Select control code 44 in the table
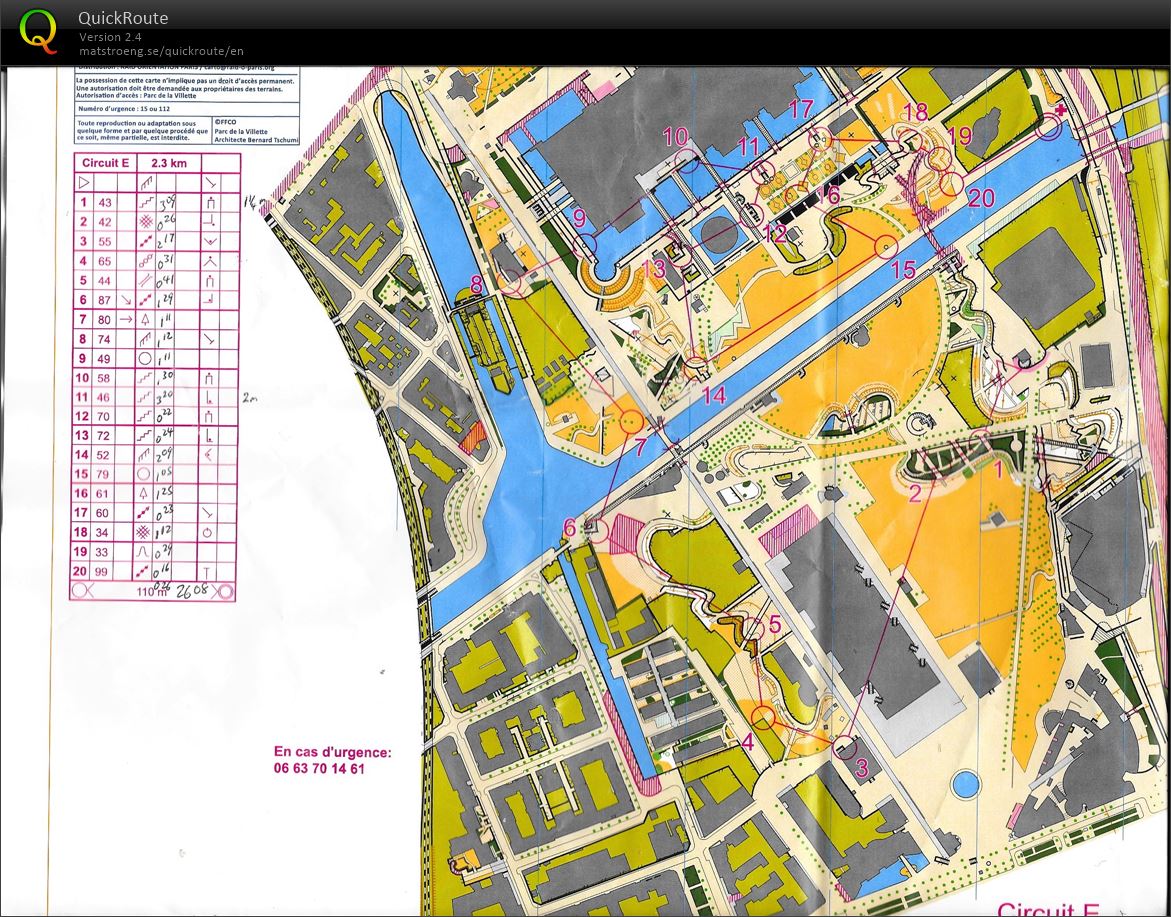 [x=105, y=281]
